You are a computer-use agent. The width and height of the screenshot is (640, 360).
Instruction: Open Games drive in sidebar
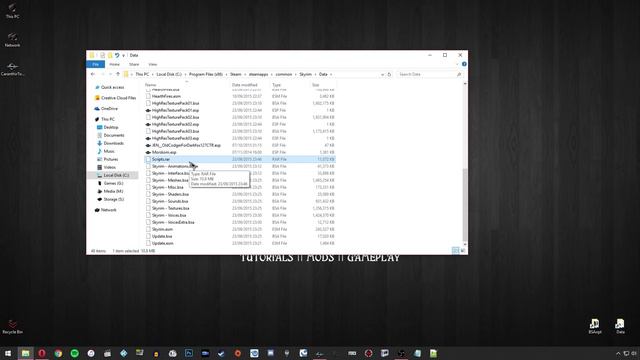113,183
